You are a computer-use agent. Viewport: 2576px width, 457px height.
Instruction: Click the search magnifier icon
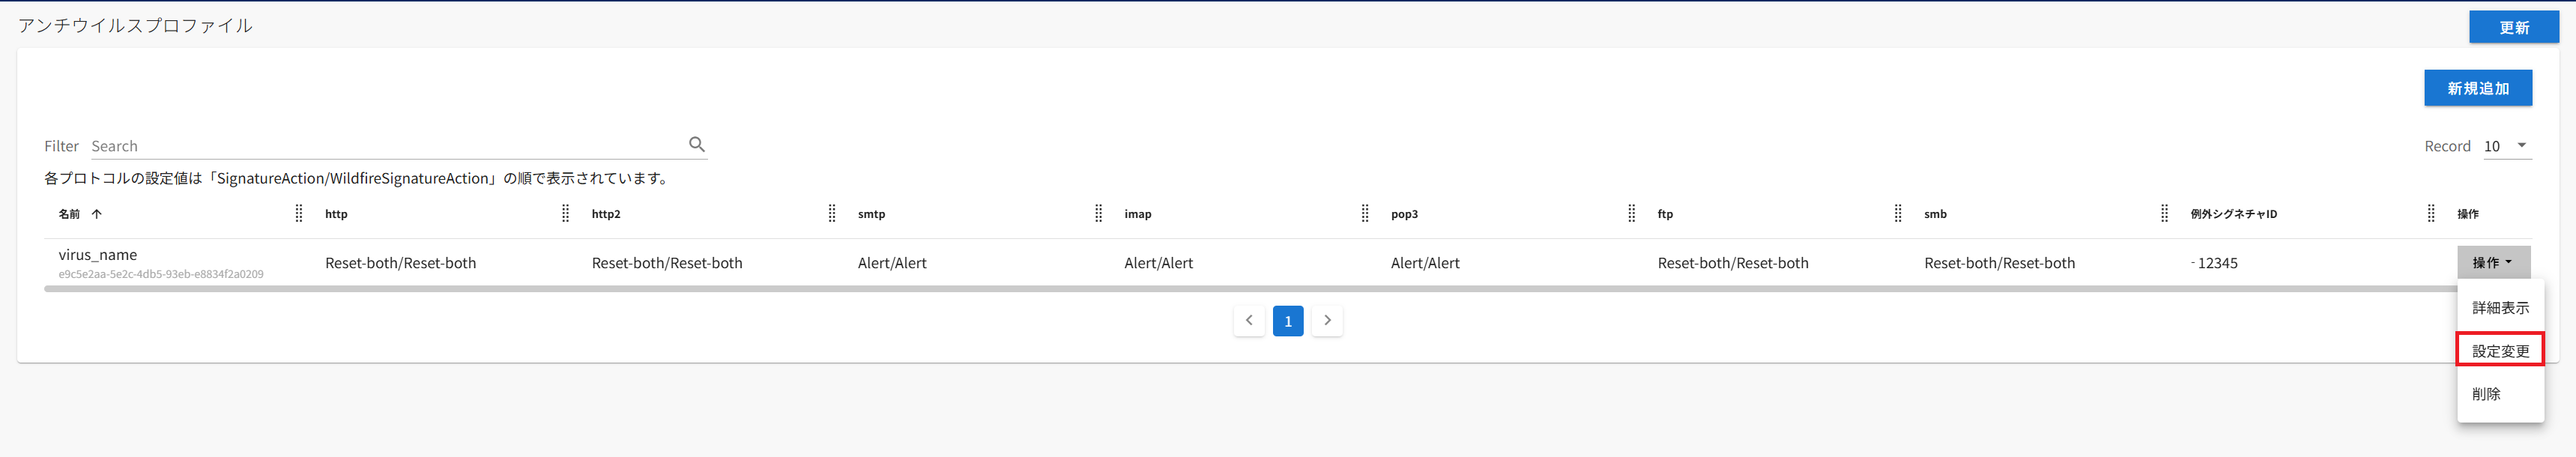[697, 145]
